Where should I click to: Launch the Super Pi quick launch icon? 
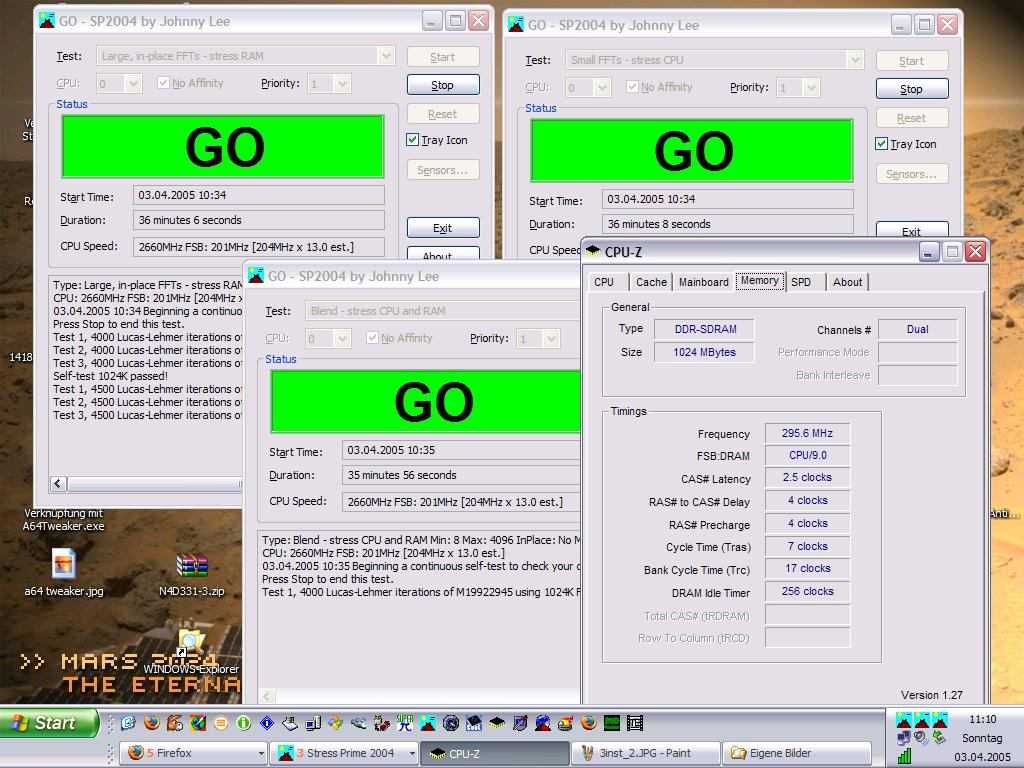point(406,723)
